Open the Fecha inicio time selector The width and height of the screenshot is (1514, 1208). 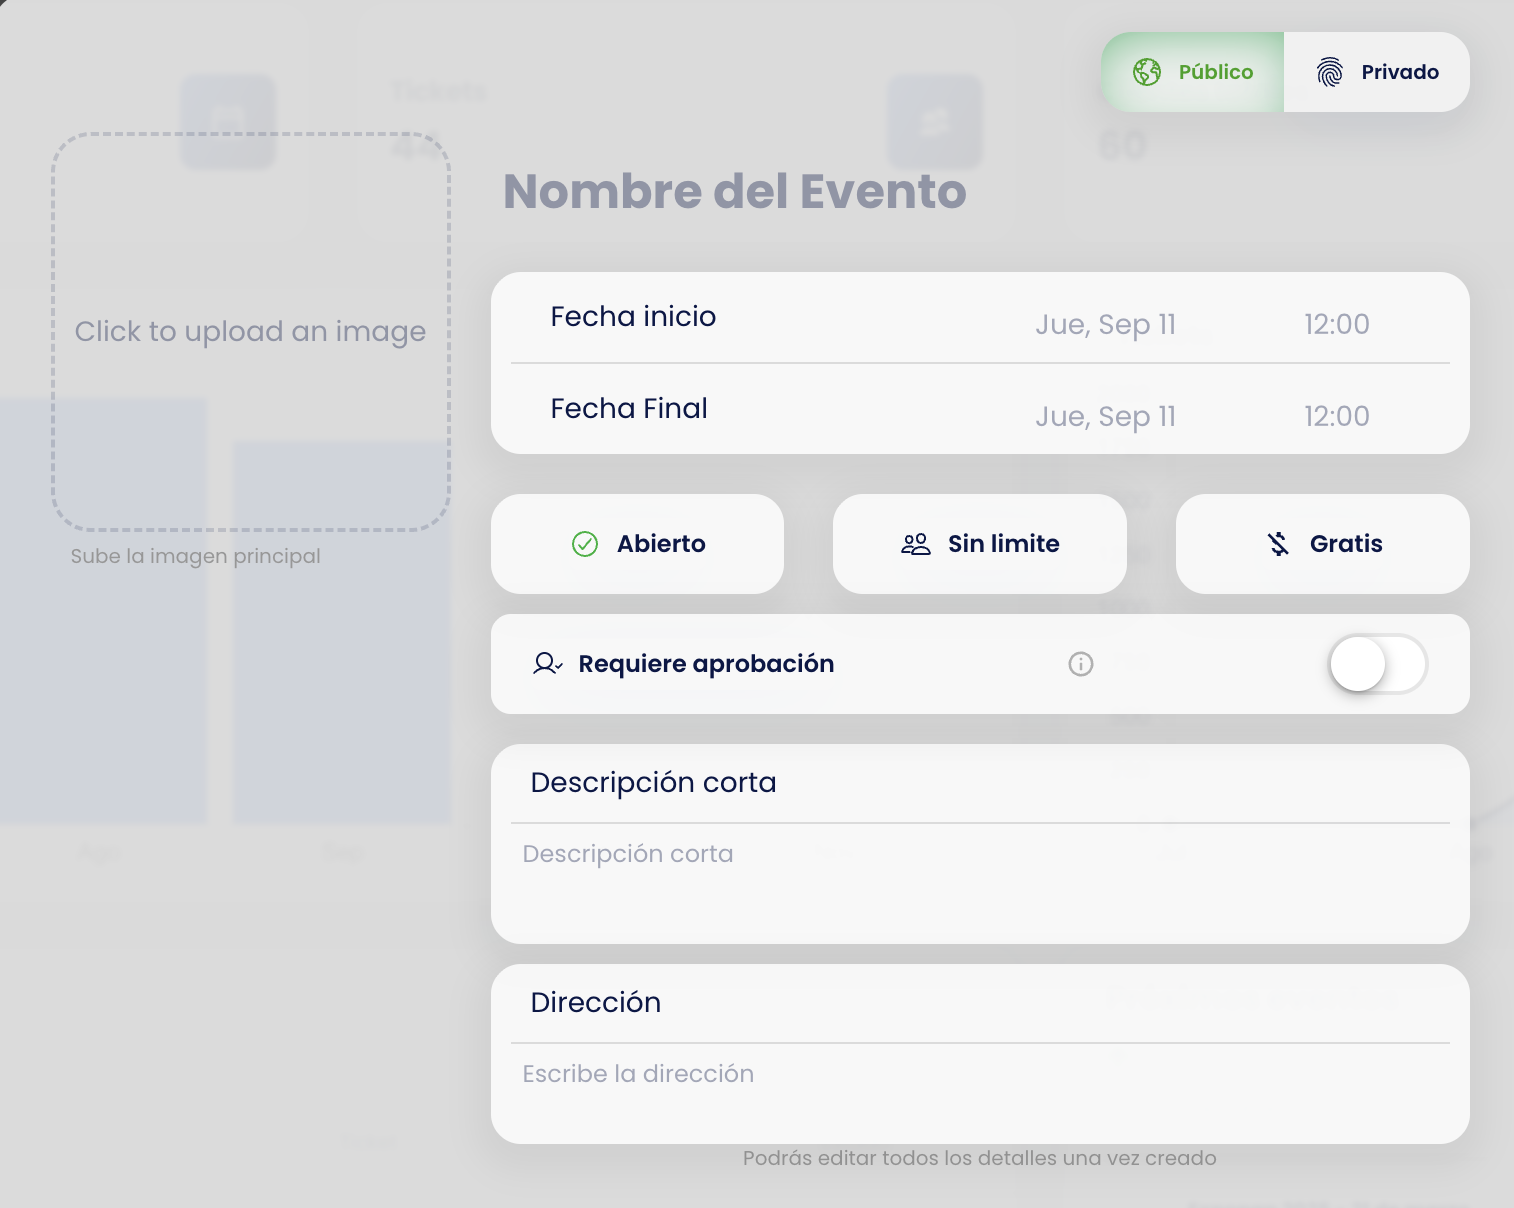pyautogui.click(x=1336, y=325)
